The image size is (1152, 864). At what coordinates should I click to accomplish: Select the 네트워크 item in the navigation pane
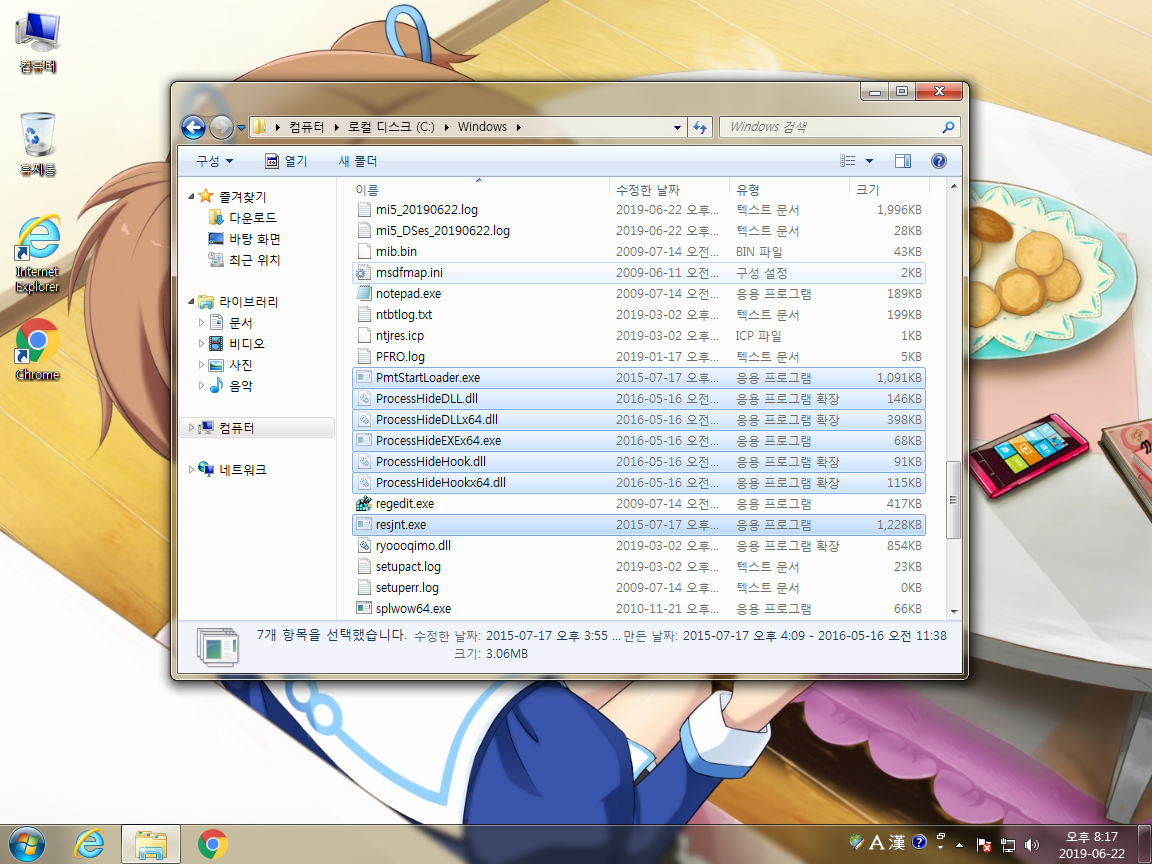click(233, 469)
